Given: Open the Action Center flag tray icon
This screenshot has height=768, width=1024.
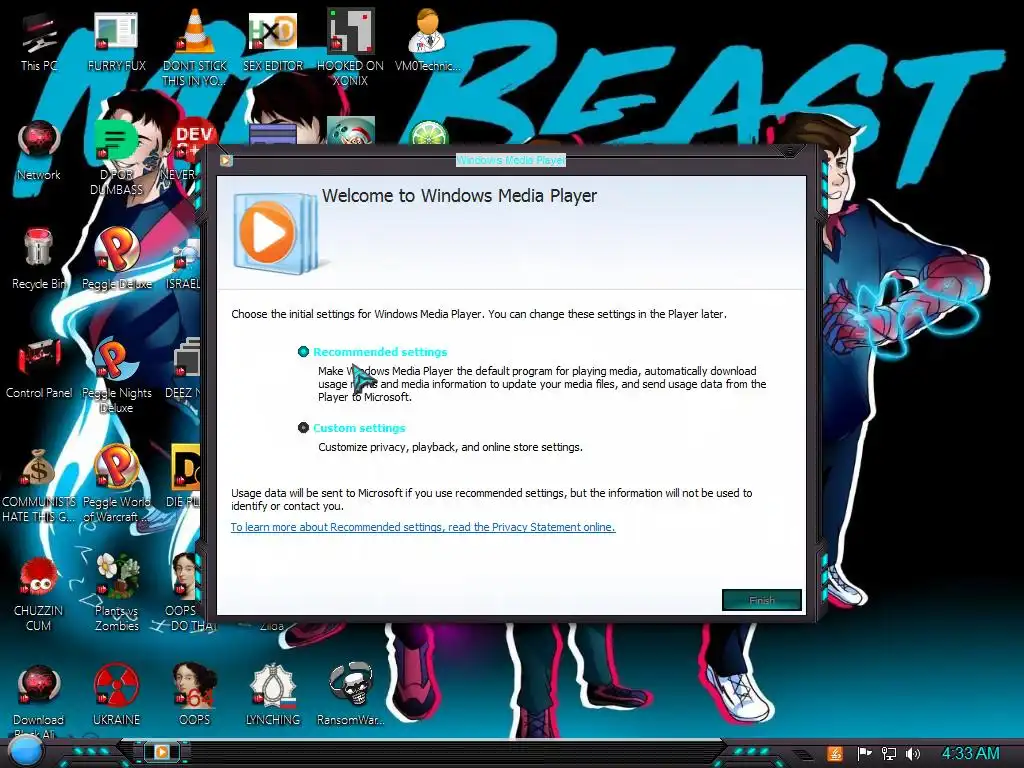Looking at the screenshot, I should 864,754.
